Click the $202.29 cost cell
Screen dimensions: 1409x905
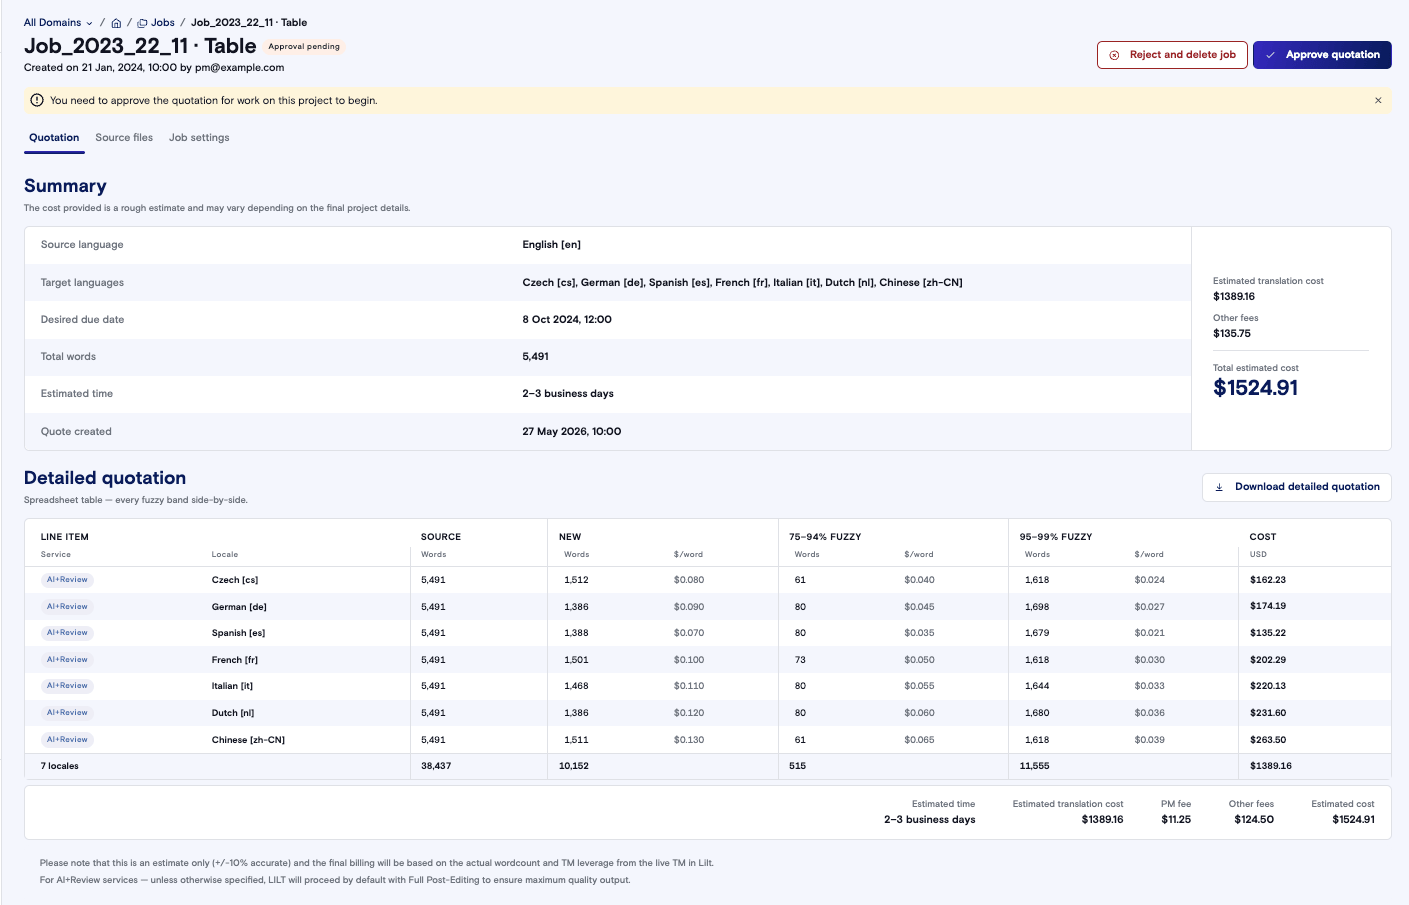tap(1268, 660)
